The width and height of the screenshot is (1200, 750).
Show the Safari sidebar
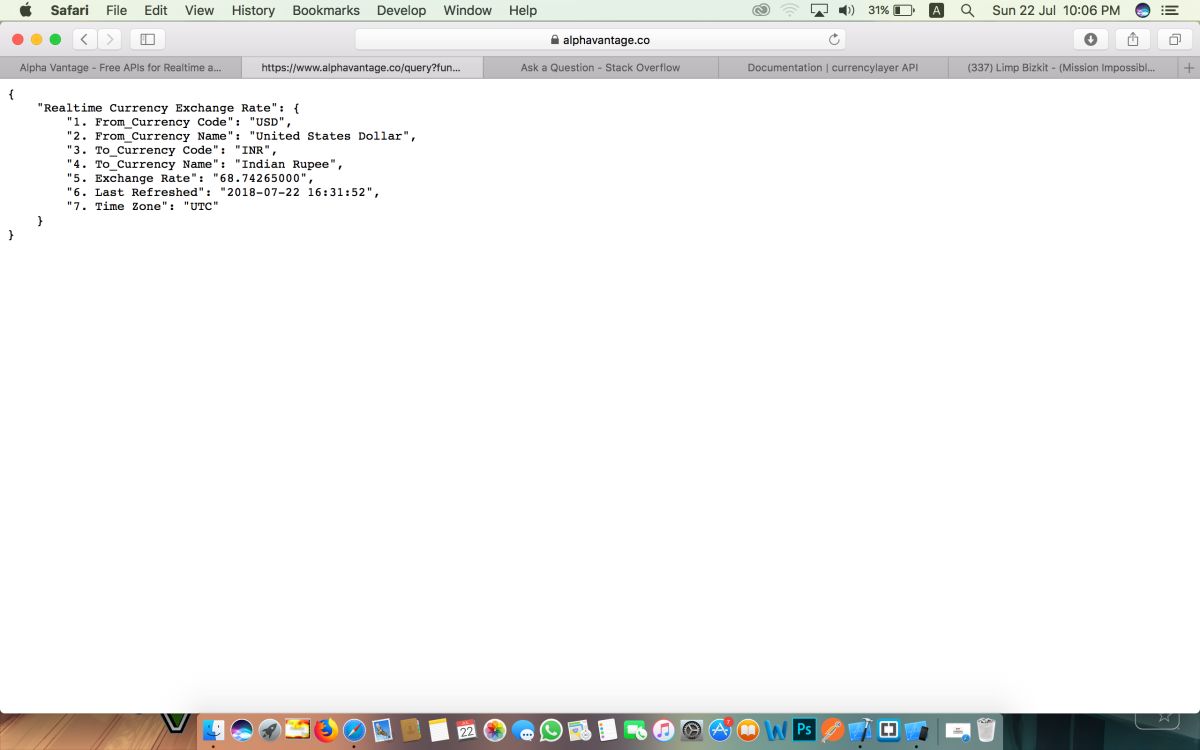pos(147,39)
